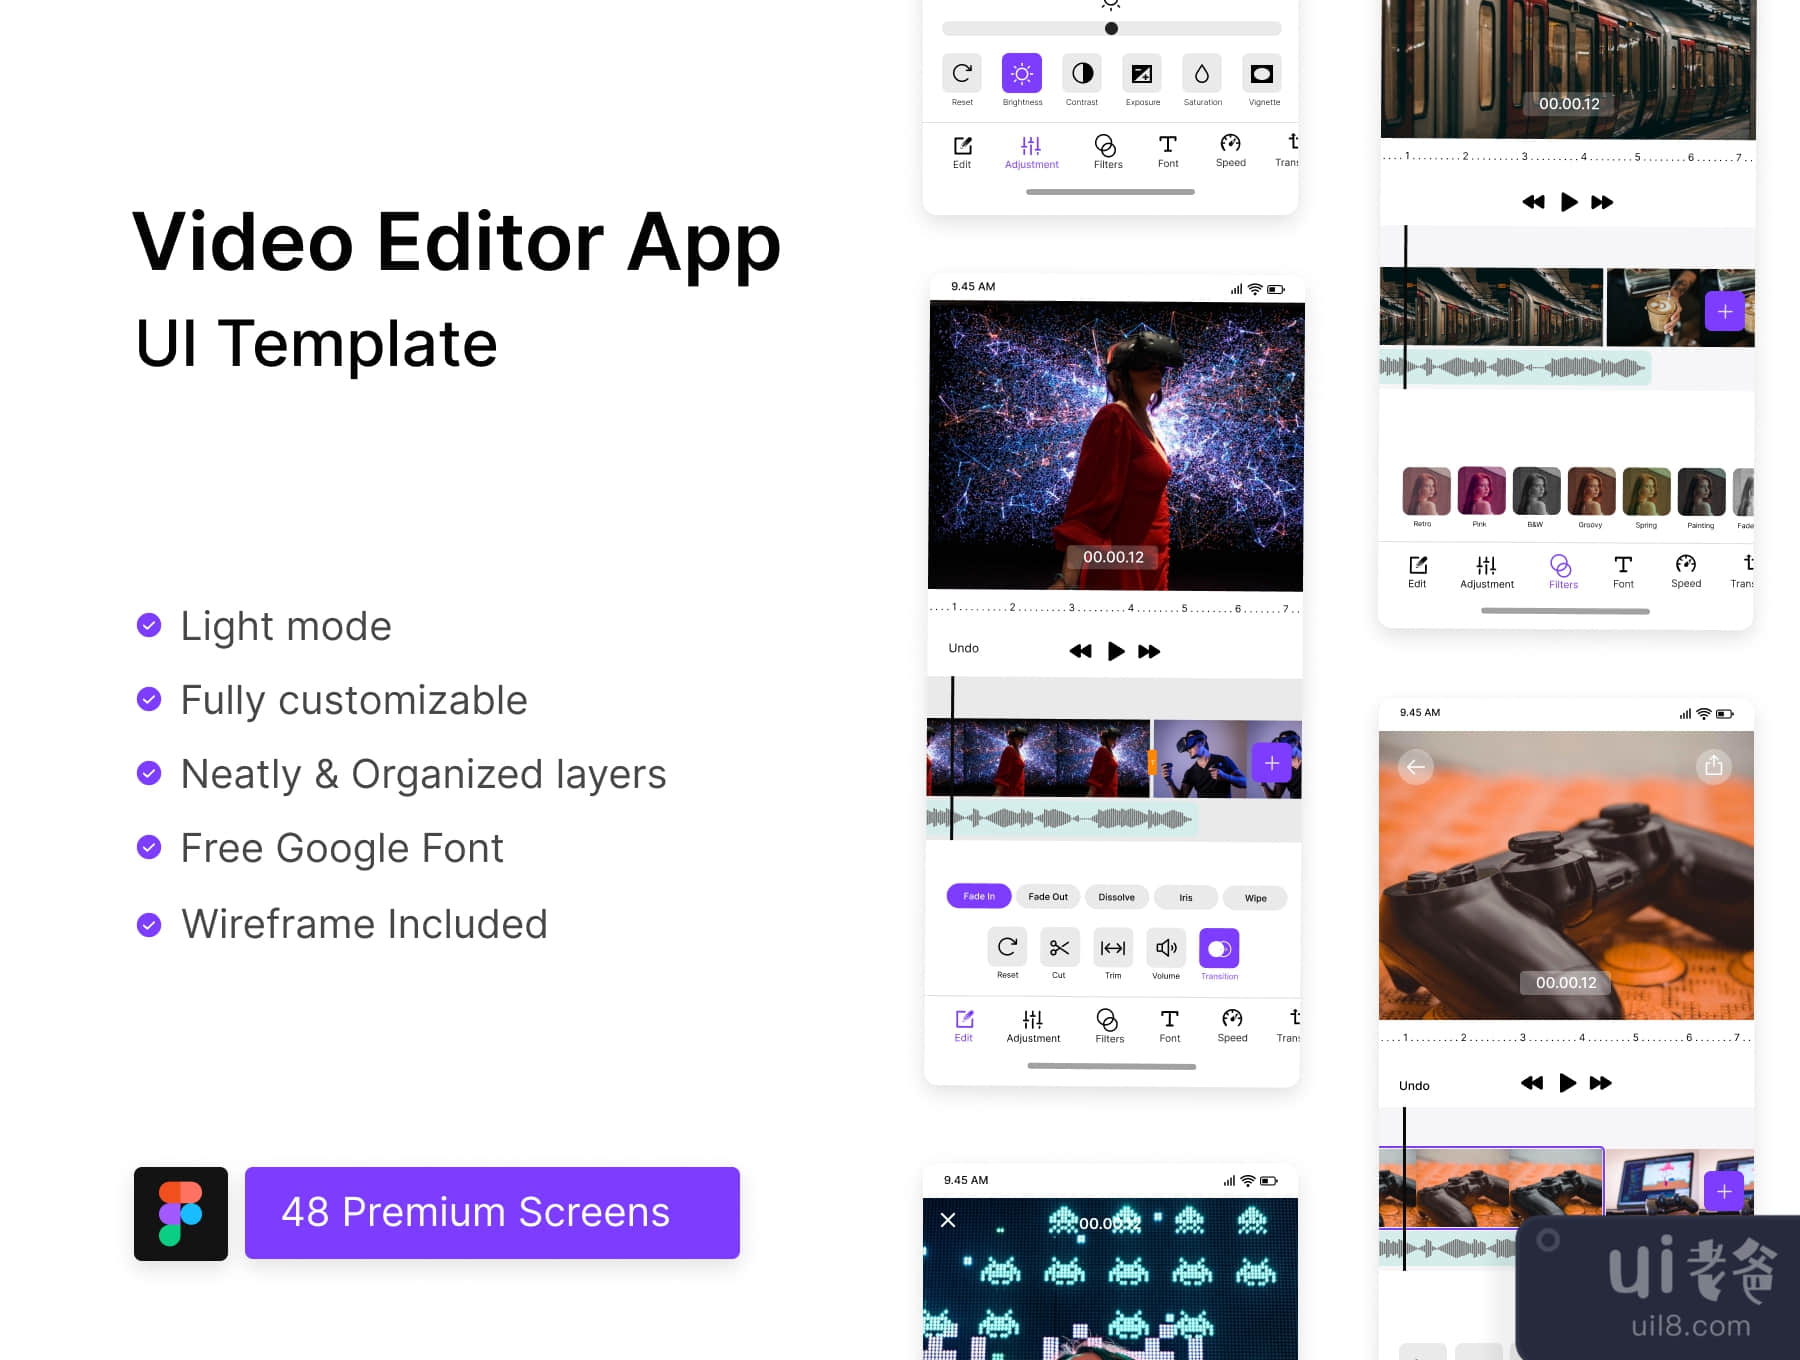This screenshot has height=1360, width=1800.
Task: Apply the Retro filter thumbnail
Action: tap(1425, 492)
